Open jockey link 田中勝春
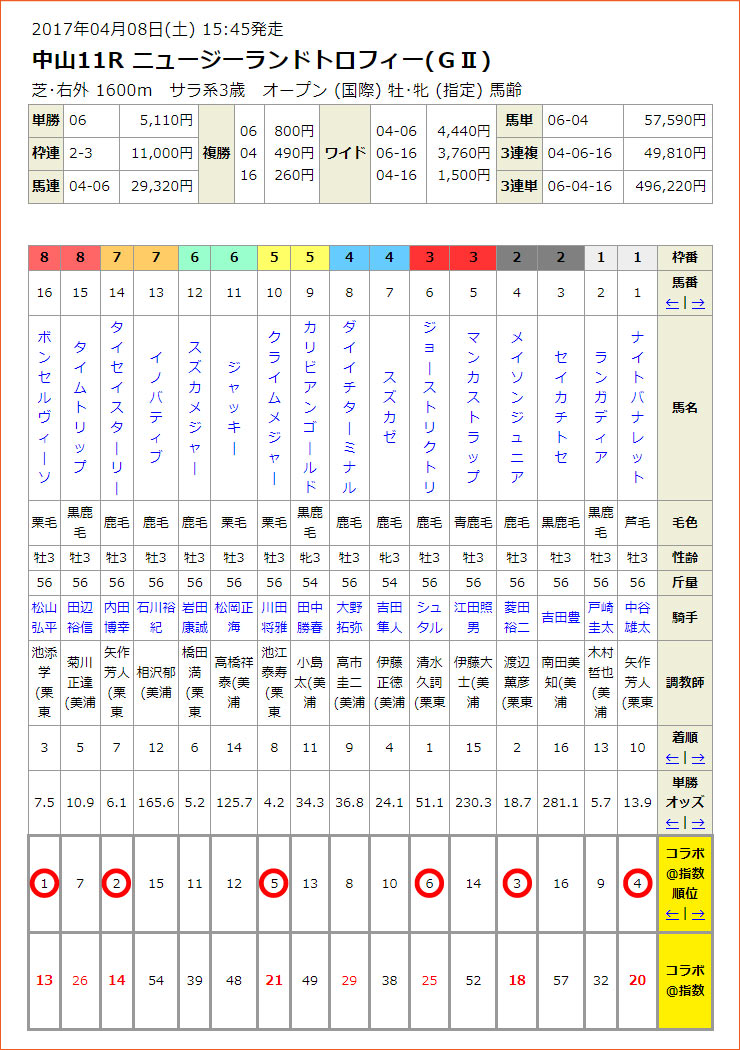This screenshot has height=1050, width=740. pos(310,617)
